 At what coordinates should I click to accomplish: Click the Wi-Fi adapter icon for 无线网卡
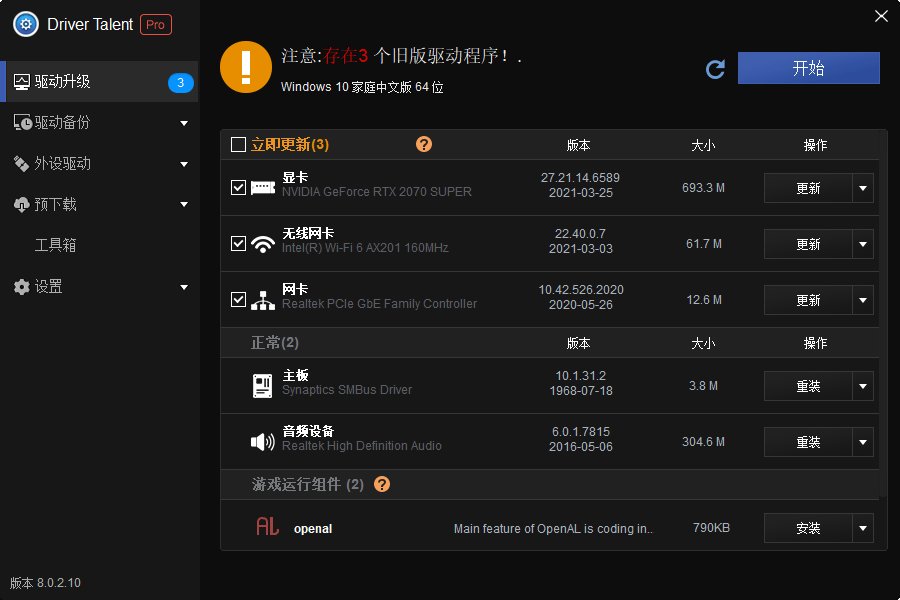[263, 243]
